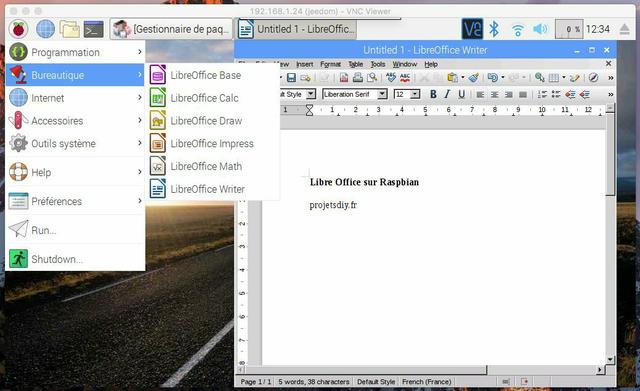The image size is (640, 391).
Task: Open the Navigator compass icon
Action: click(x=593, y=78)
